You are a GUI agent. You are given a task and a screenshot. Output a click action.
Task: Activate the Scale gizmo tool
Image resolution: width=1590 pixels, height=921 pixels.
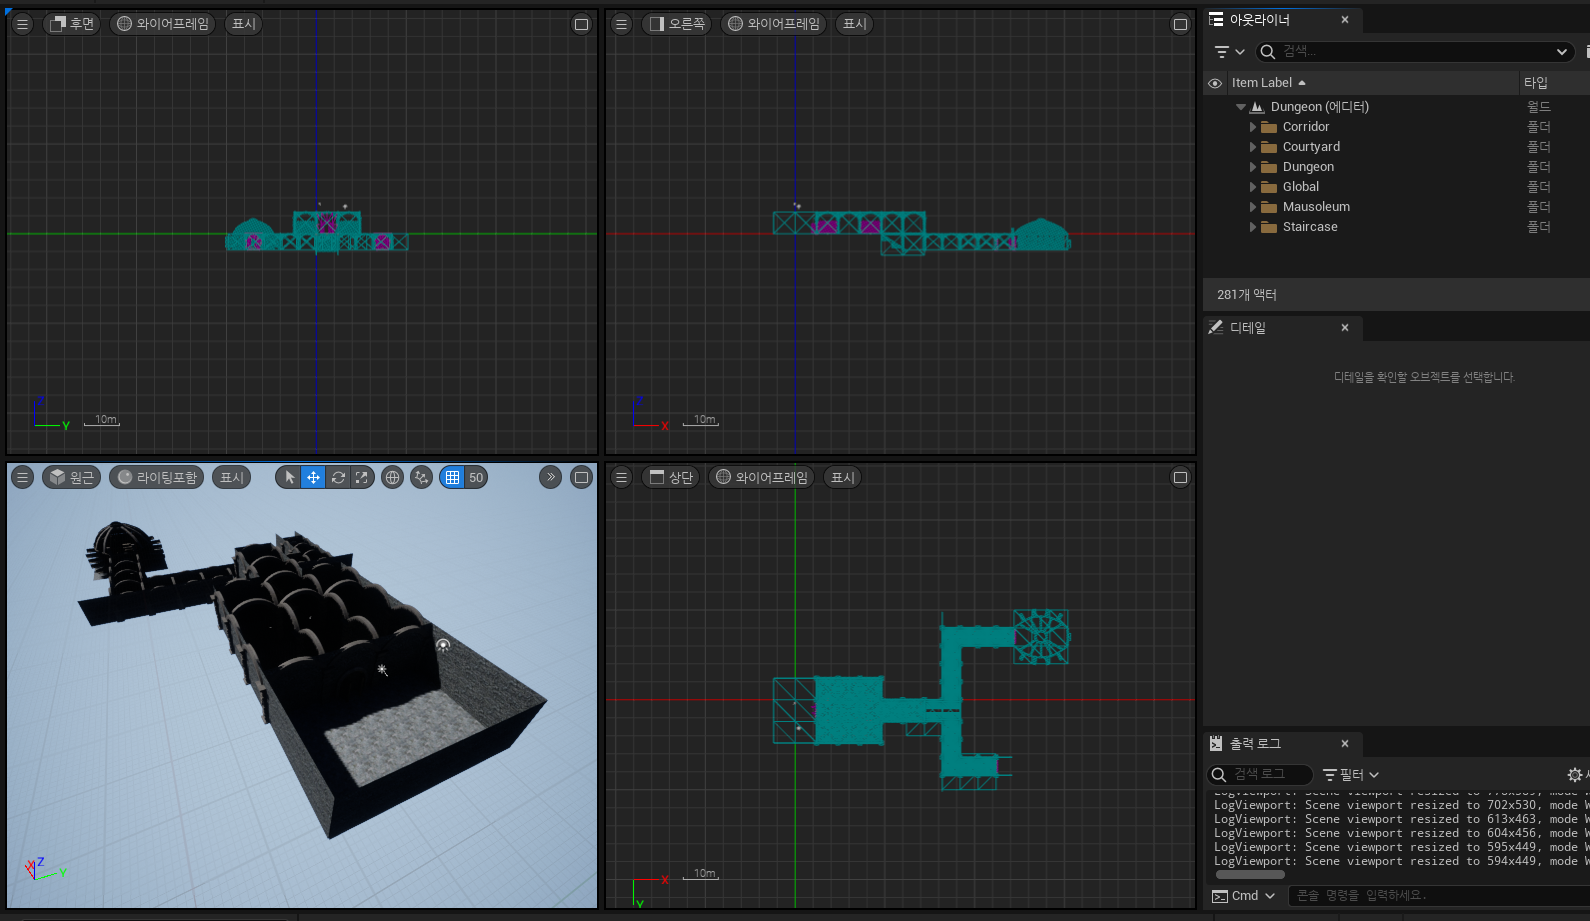362,478
